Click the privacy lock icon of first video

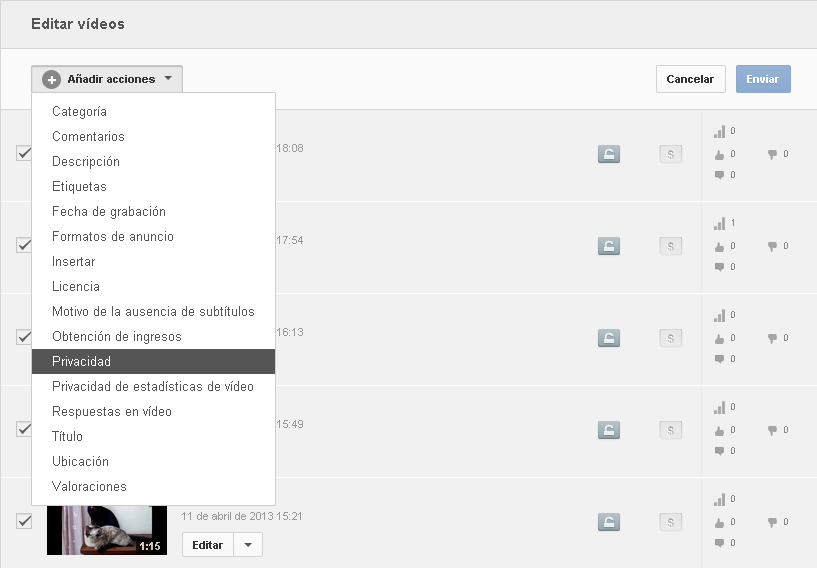coord(609,154)
